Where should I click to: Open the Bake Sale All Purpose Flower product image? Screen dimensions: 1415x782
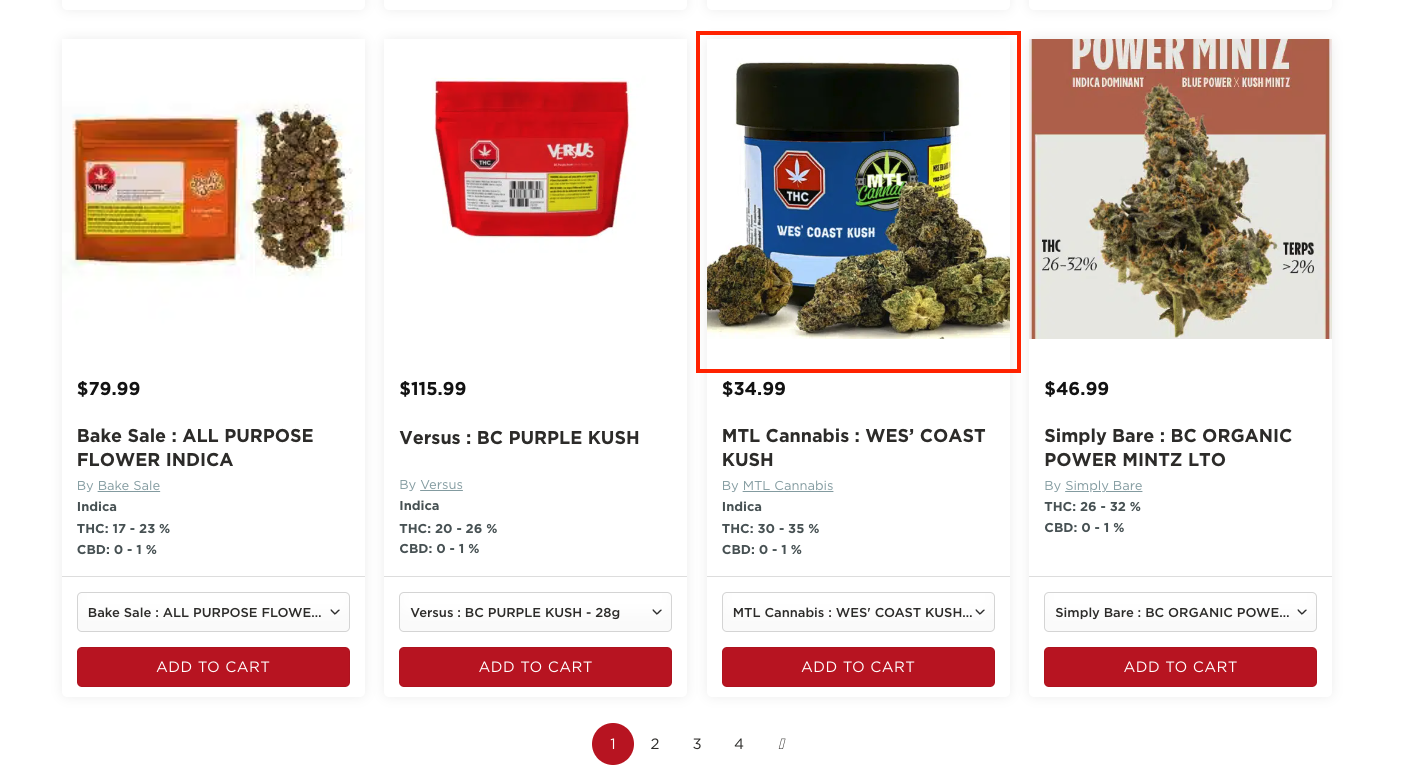coord(213,190)
